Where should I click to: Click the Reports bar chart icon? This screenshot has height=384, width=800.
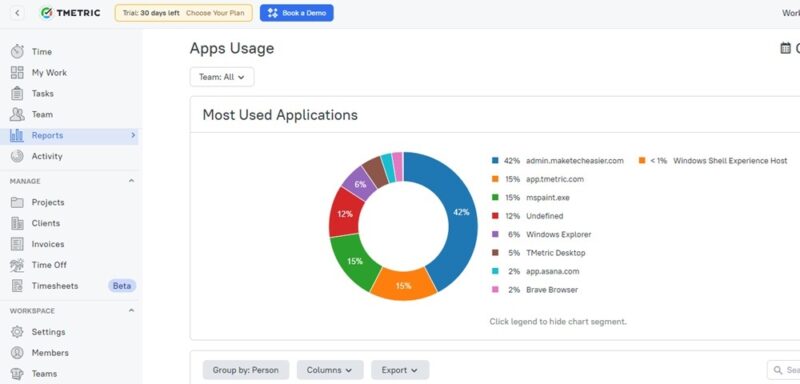coord(17,135)
